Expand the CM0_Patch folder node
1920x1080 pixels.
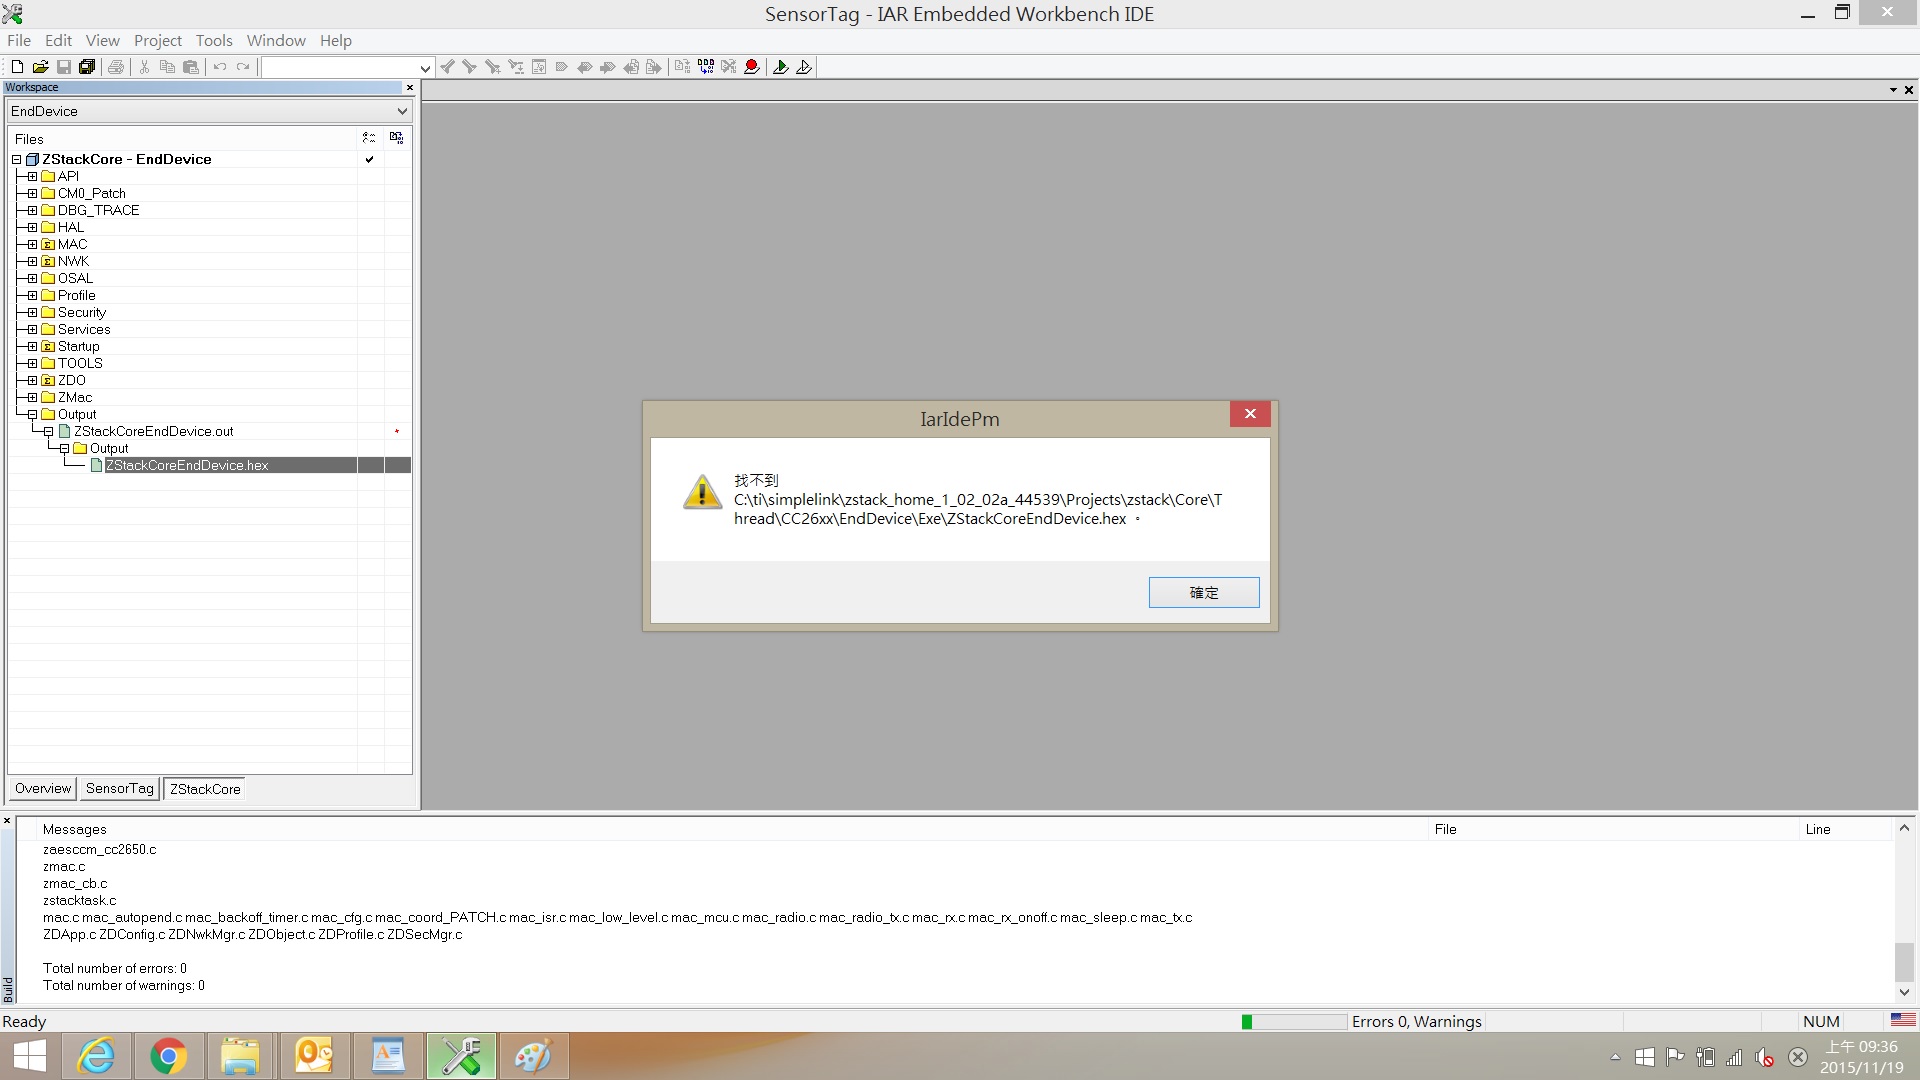tap(33, 193)
